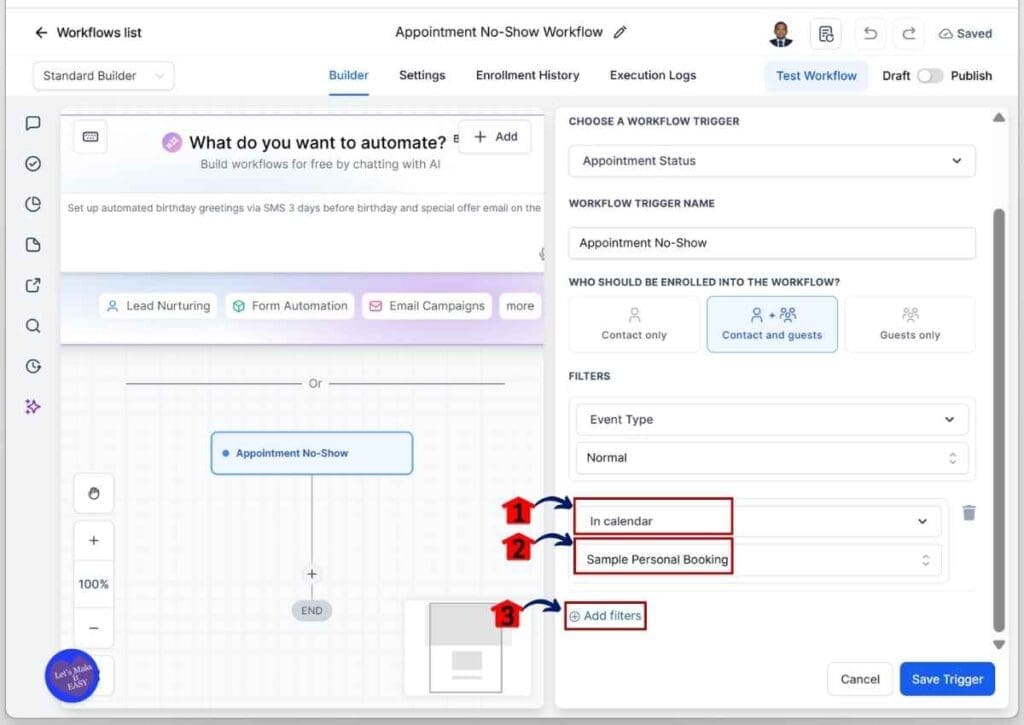Screen dimensions: 1024x725
Task: Select Contact only enrollment option
Action: click(x=634, y=325)
